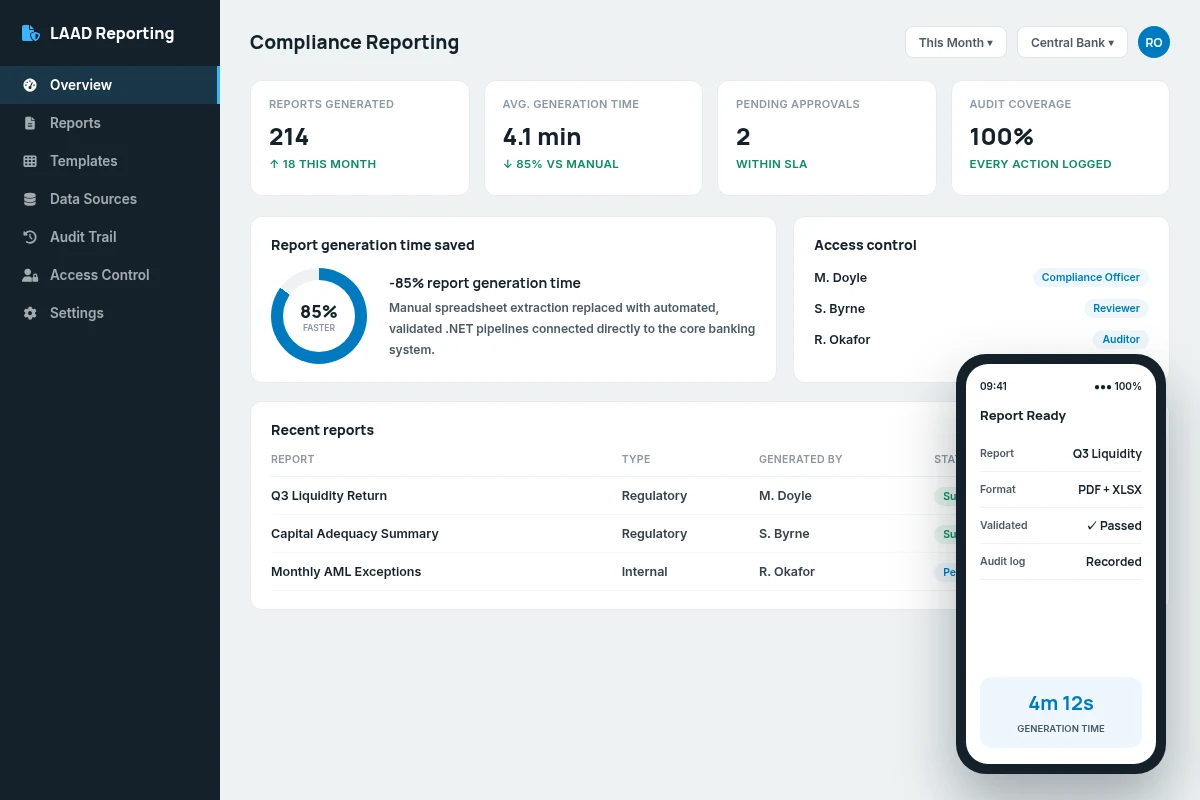Viewport: 1200px width, 800px height.
Task: Click the Passed validation value on phone
Action: 1114,526
